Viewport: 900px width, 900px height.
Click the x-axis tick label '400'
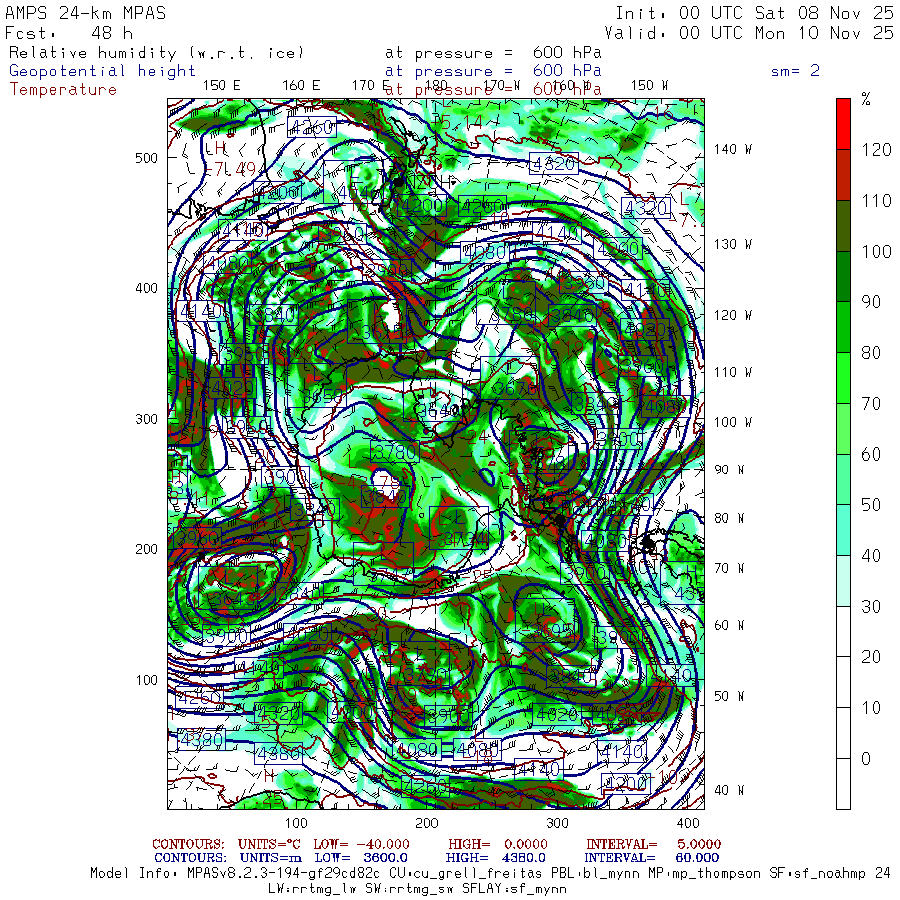coord(688,823)
